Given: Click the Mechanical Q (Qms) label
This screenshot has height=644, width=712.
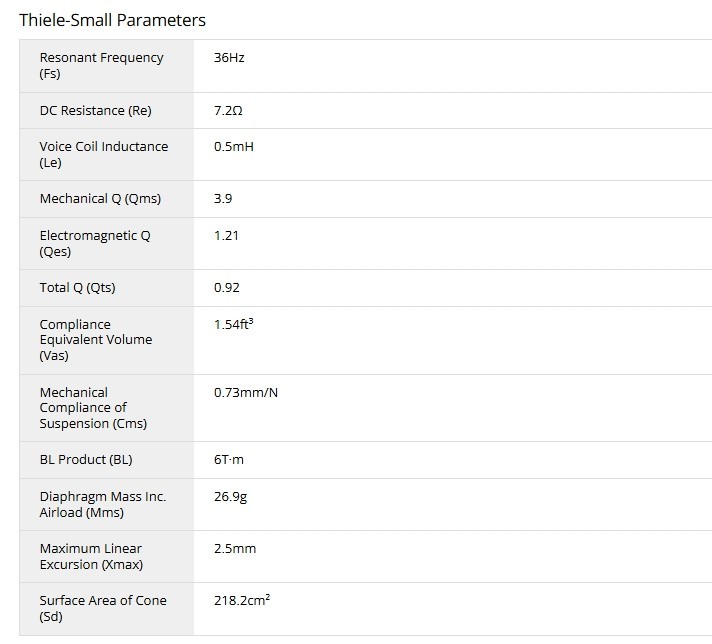Looking at the screenshot, I should [x=100, y=199].
